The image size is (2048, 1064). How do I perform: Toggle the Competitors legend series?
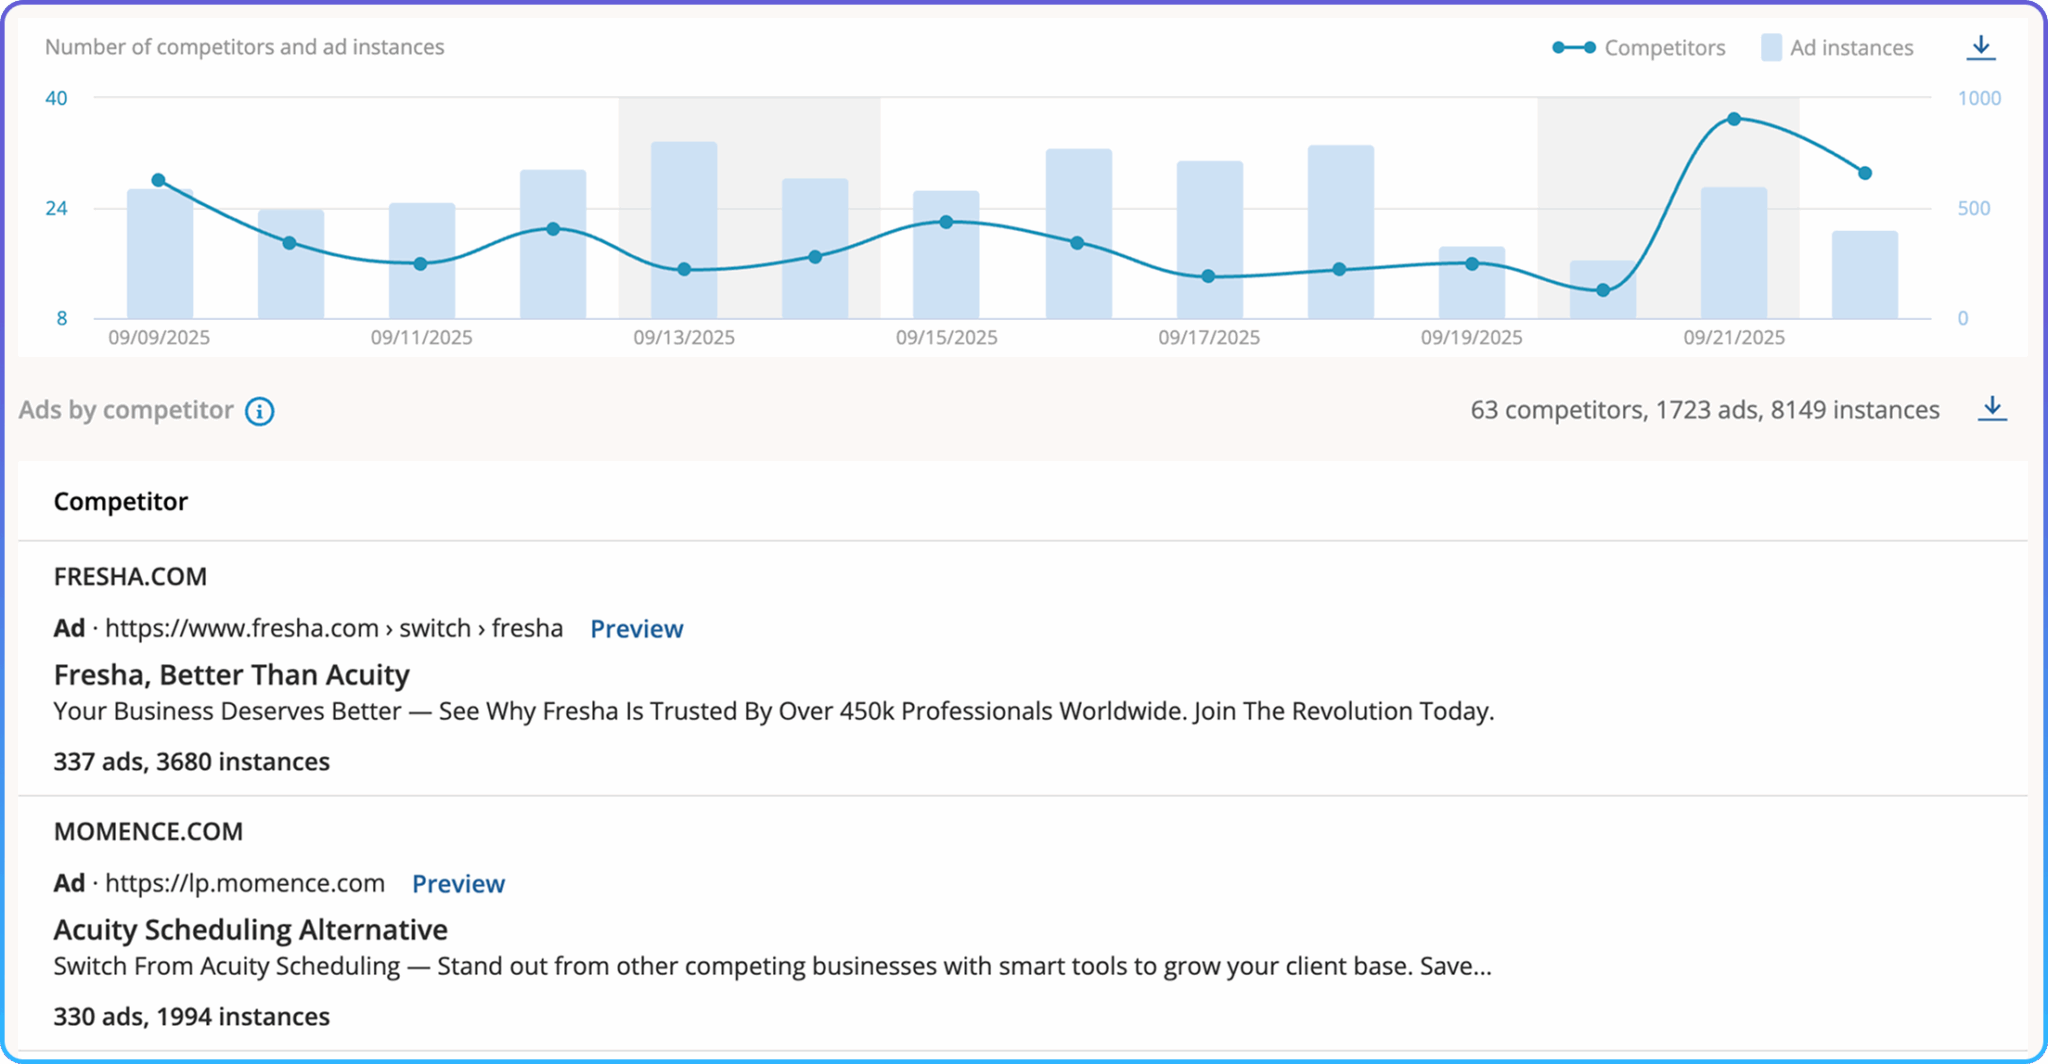tap(1639, 48)
